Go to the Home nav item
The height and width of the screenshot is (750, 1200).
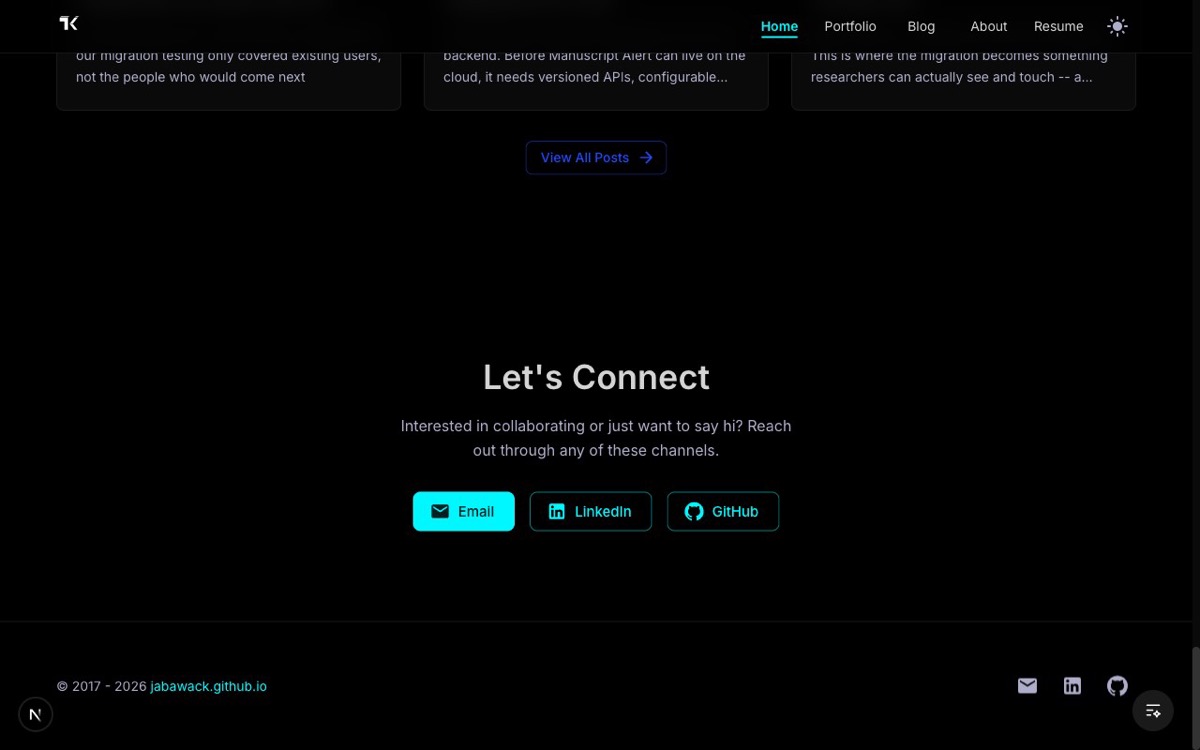click(779, 26)
